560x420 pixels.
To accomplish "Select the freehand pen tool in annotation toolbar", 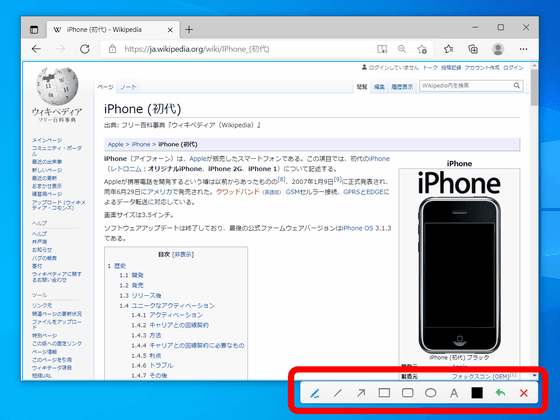I will click(314, 393).
